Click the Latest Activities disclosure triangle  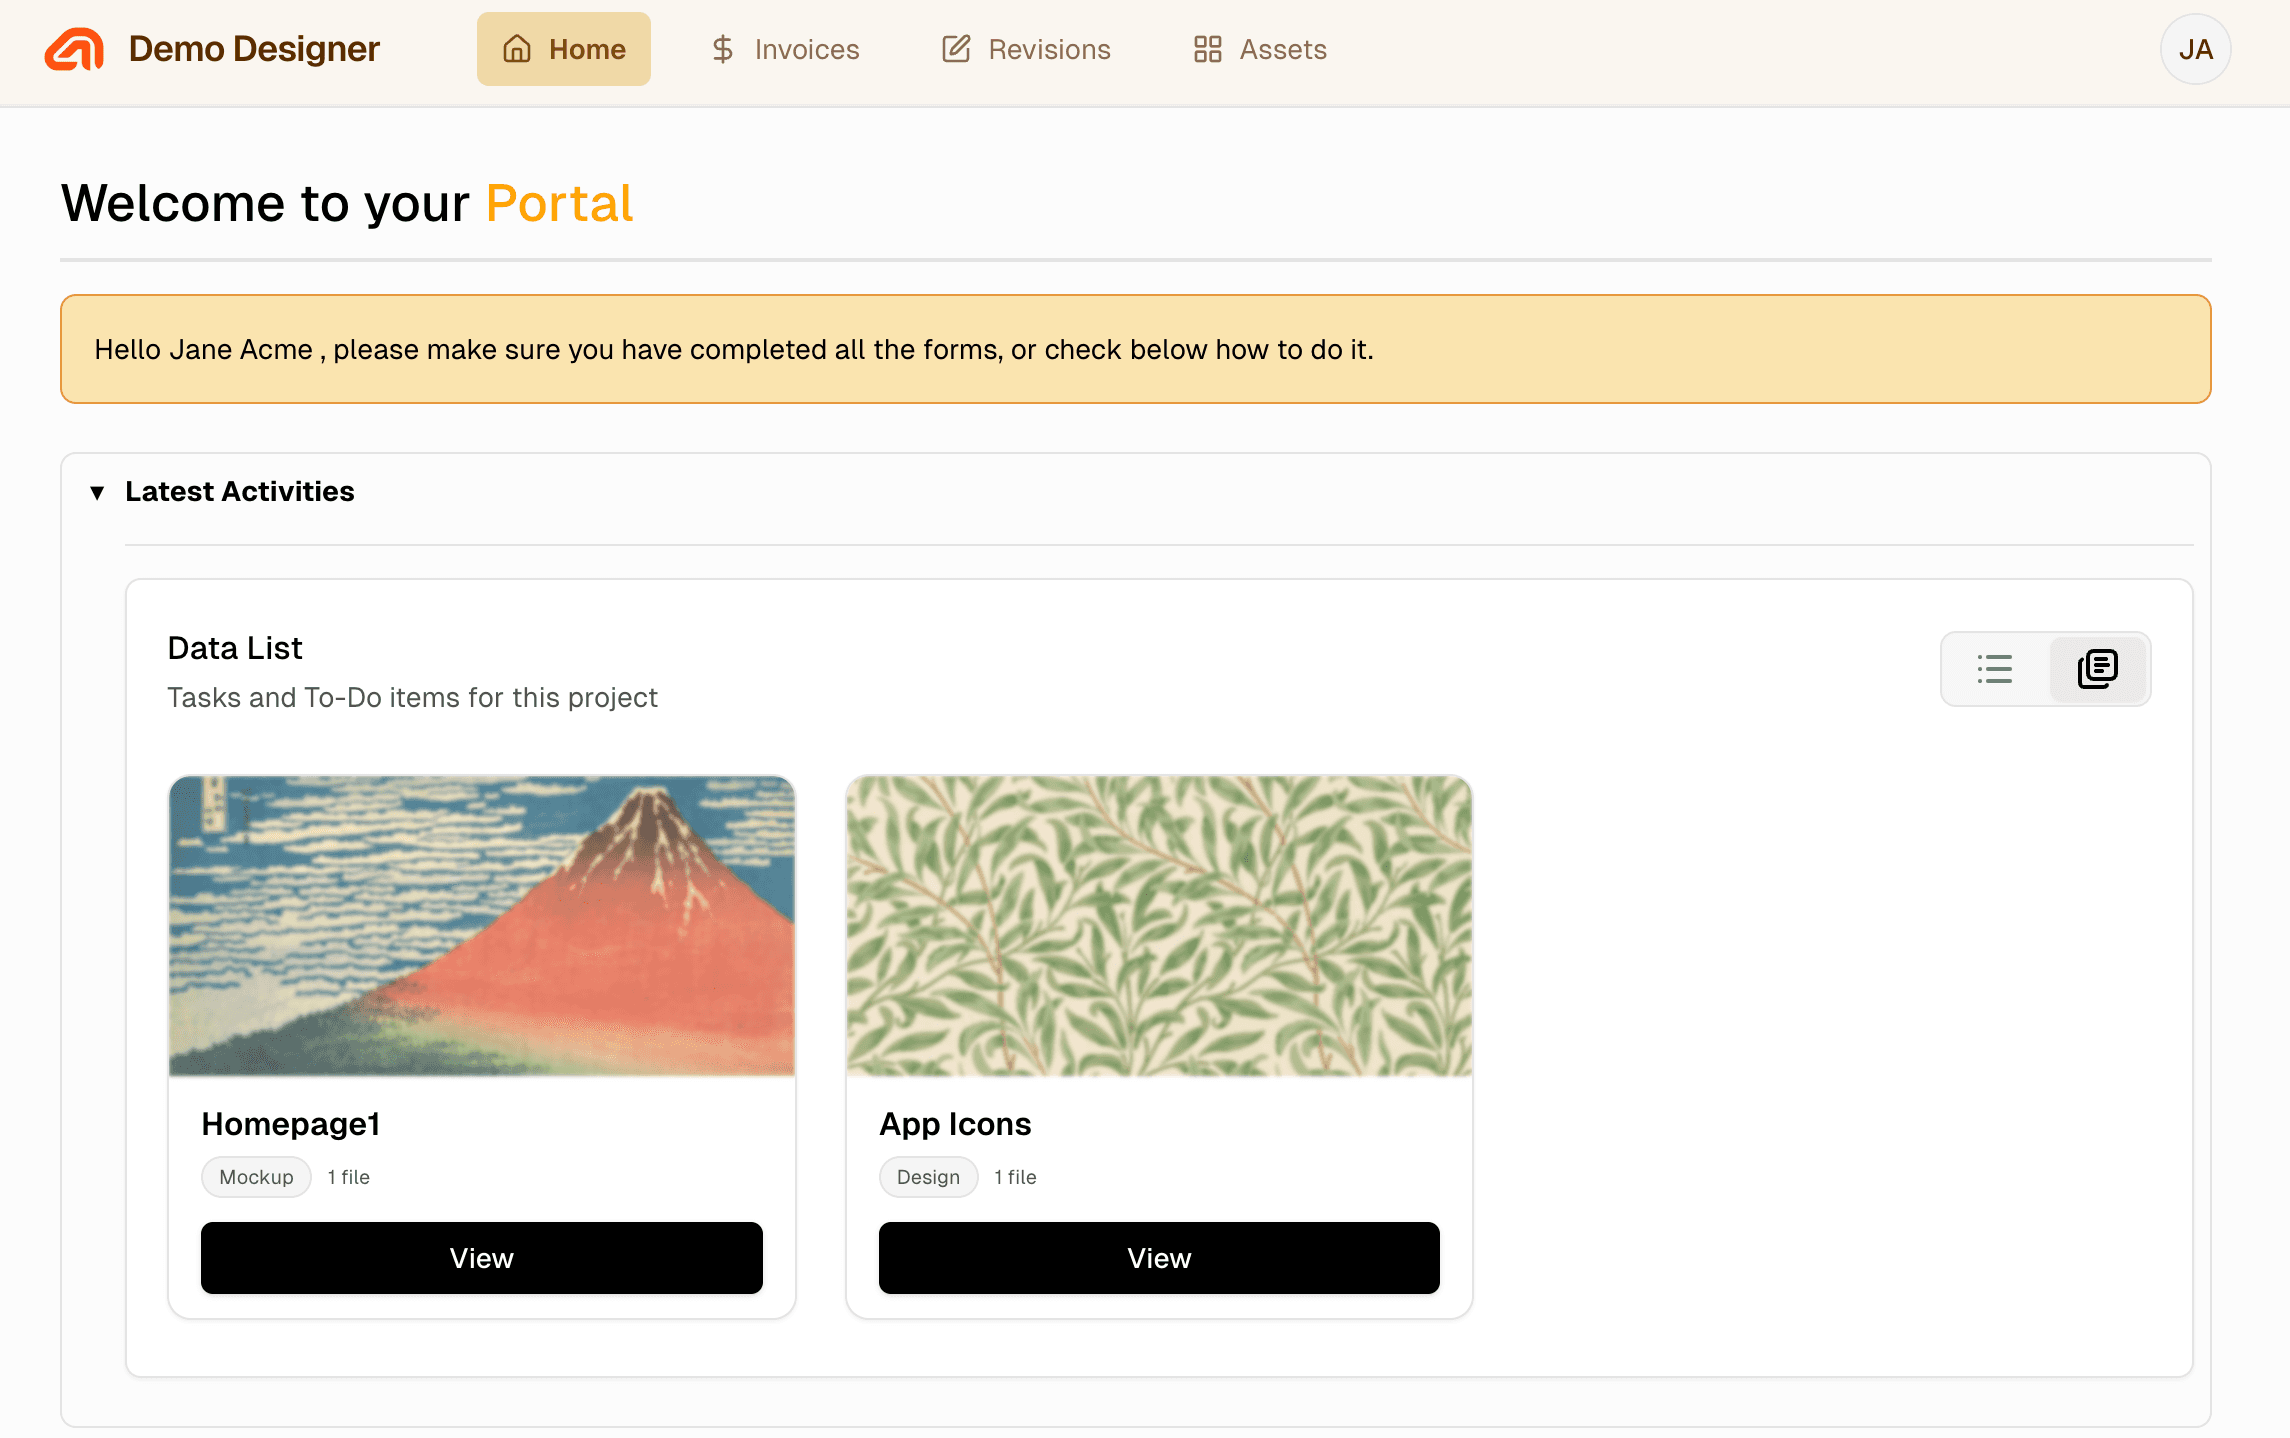pyautogui.click(x=97, y=491)
